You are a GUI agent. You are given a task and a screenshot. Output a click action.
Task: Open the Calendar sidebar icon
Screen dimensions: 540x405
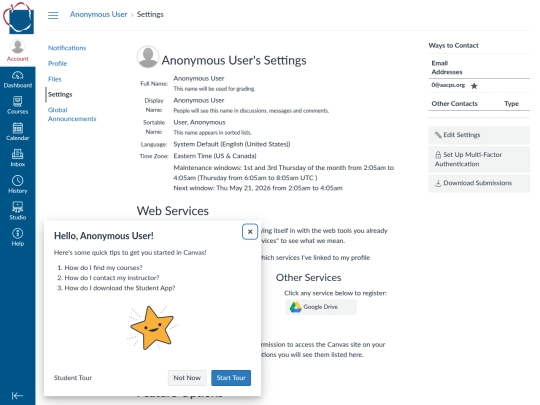(x=18, y=132)
